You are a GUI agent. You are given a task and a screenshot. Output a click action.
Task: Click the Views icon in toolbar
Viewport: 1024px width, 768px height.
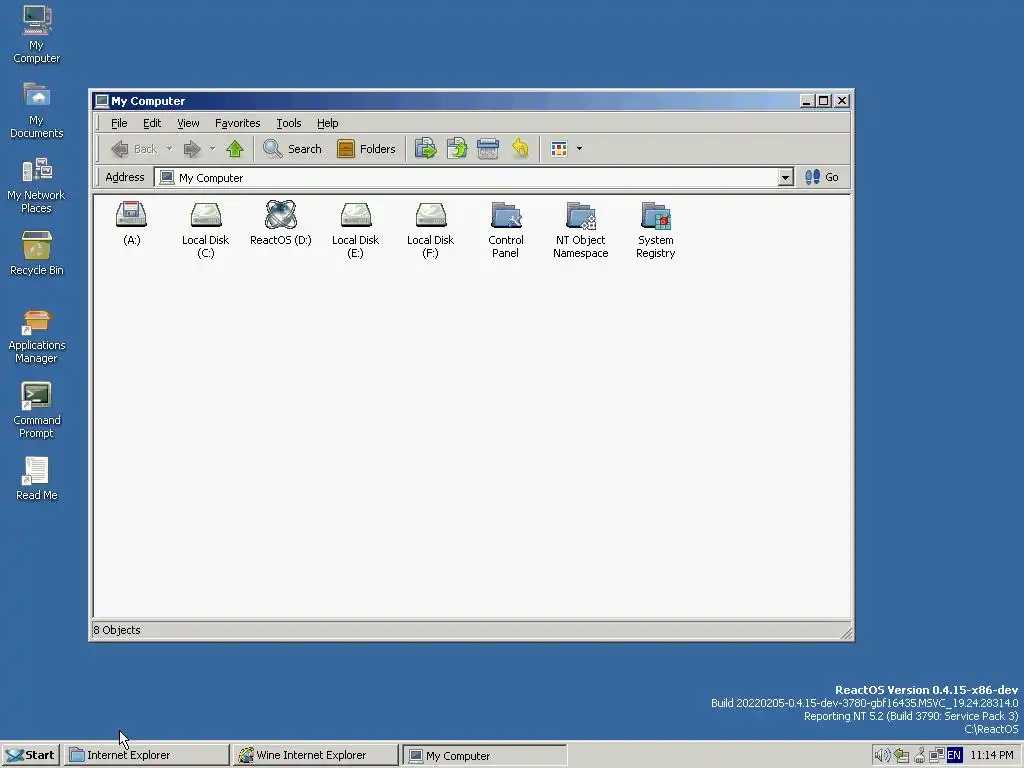(x=559, y=149)
